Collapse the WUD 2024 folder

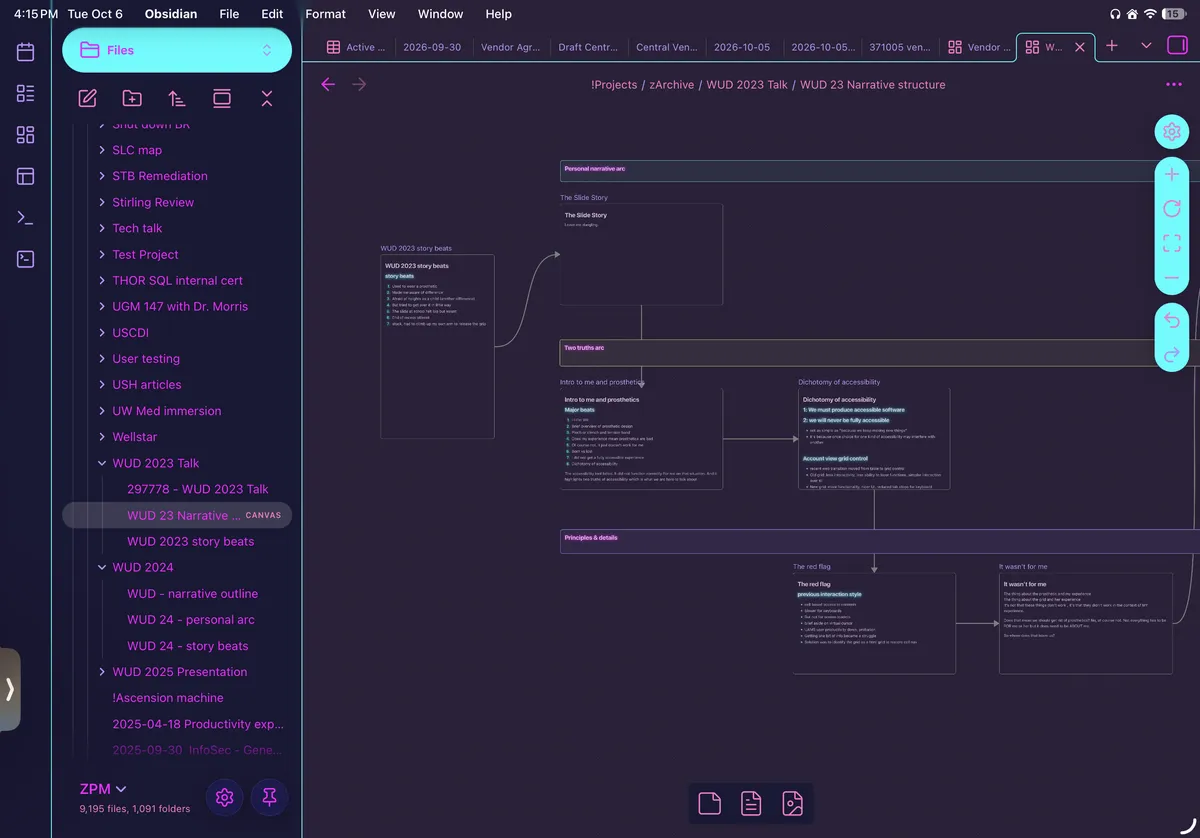pyautogui.click(x=102, y=567)
